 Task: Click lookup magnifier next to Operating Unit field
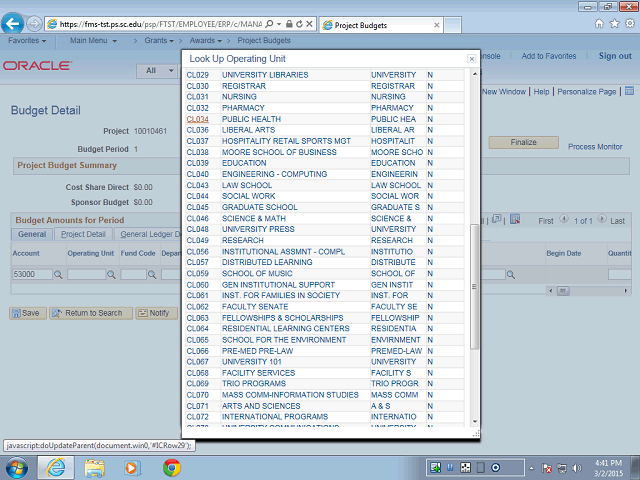pos(111,275)
